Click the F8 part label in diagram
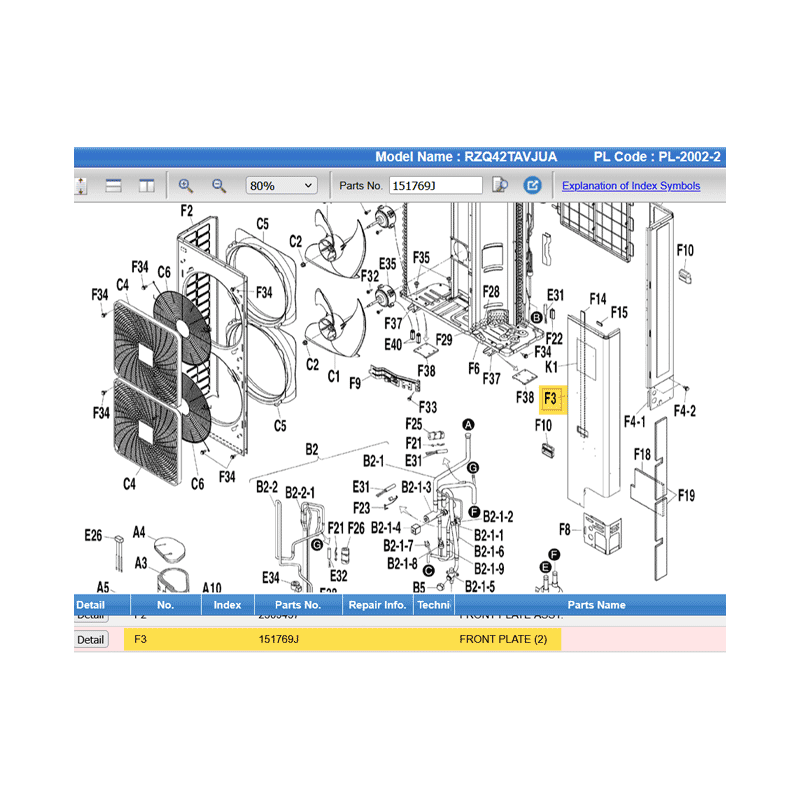Viewport: 800px width, 800px height. tap(564, 529)
